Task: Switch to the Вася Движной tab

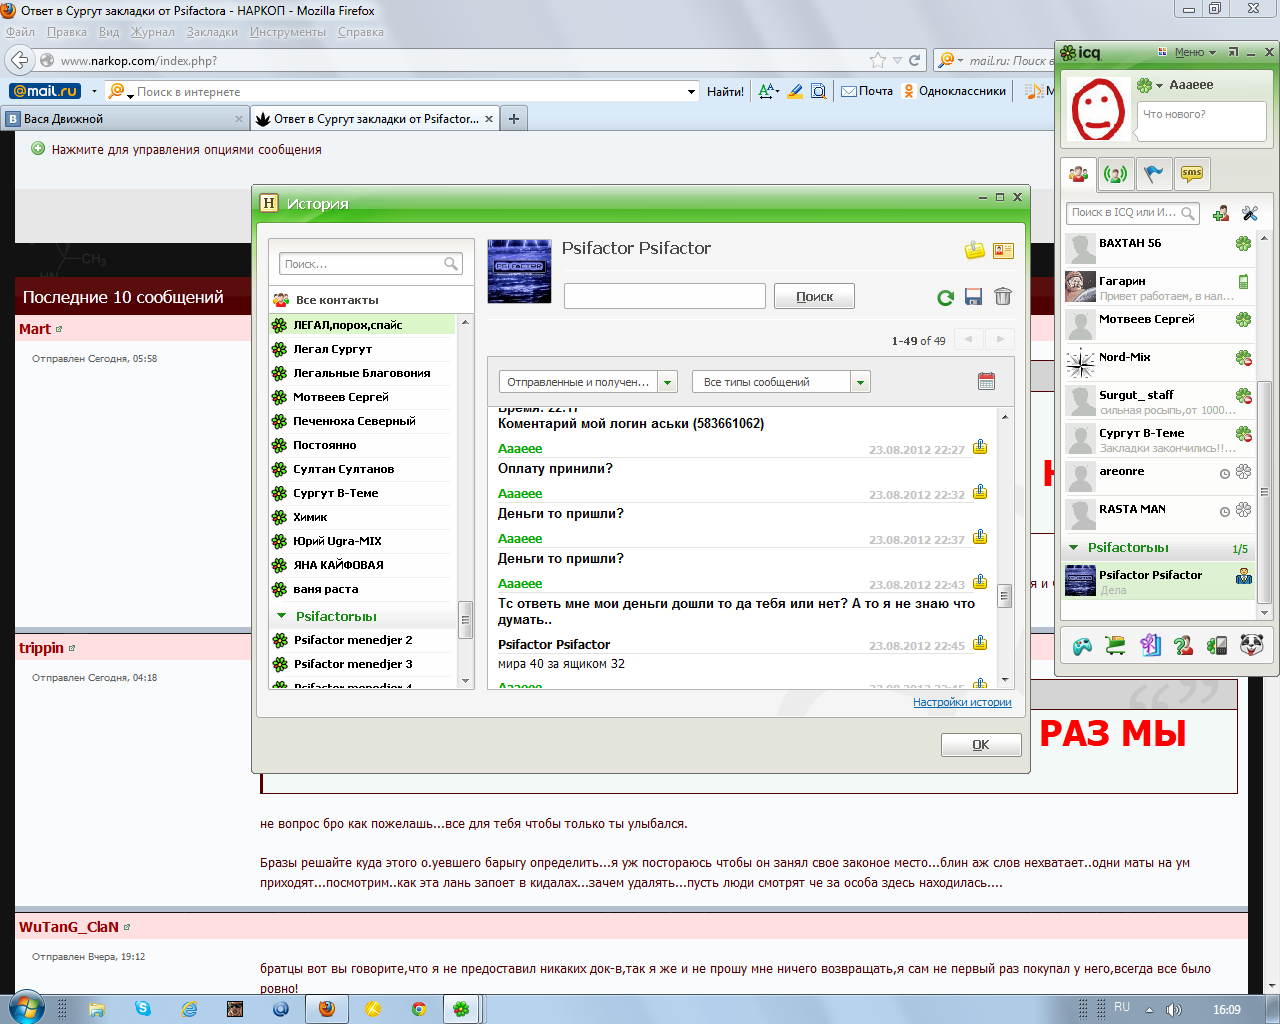Action: coord(125,119)
